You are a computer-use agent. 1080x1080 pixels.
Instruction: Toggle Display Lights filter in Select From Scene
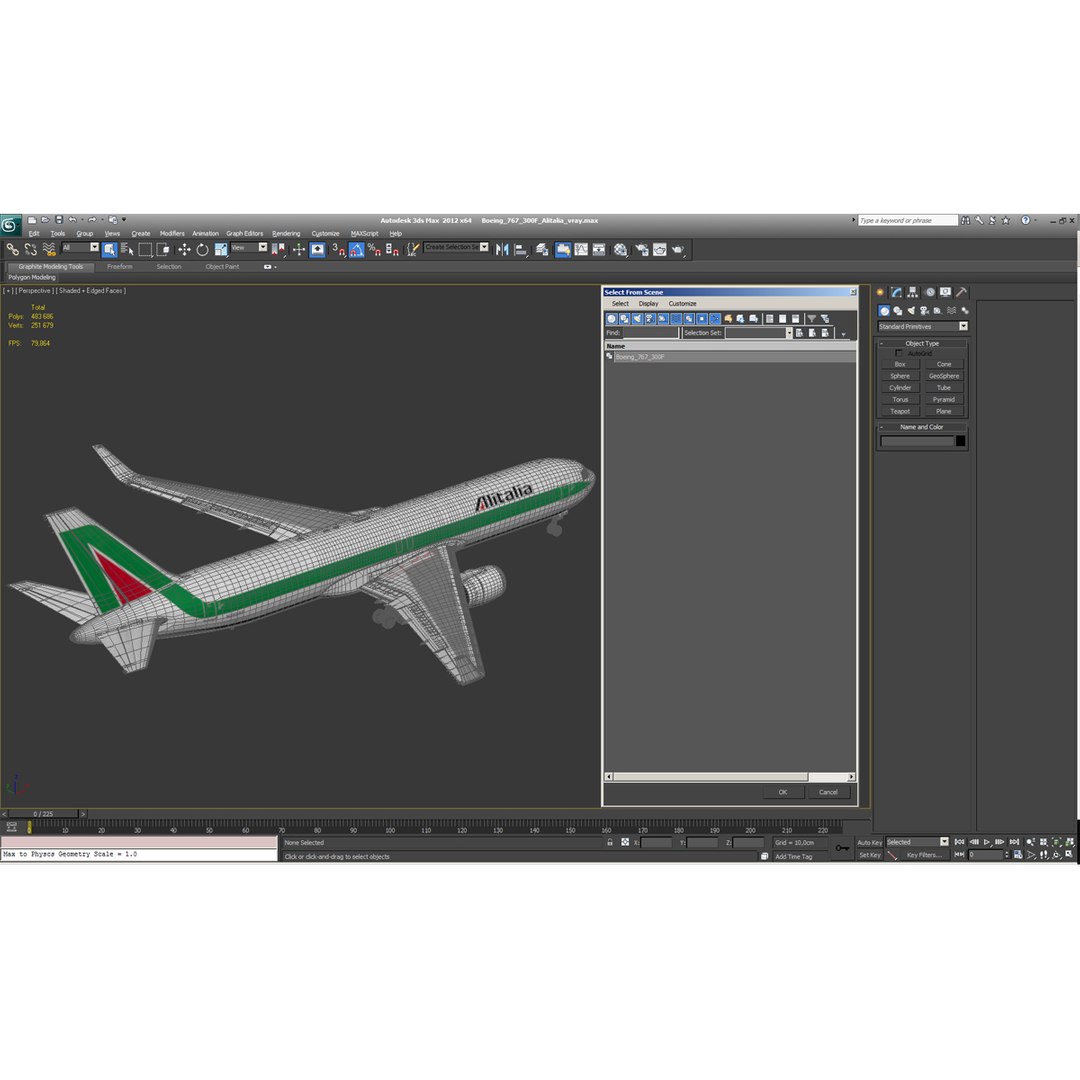(637, 319)
